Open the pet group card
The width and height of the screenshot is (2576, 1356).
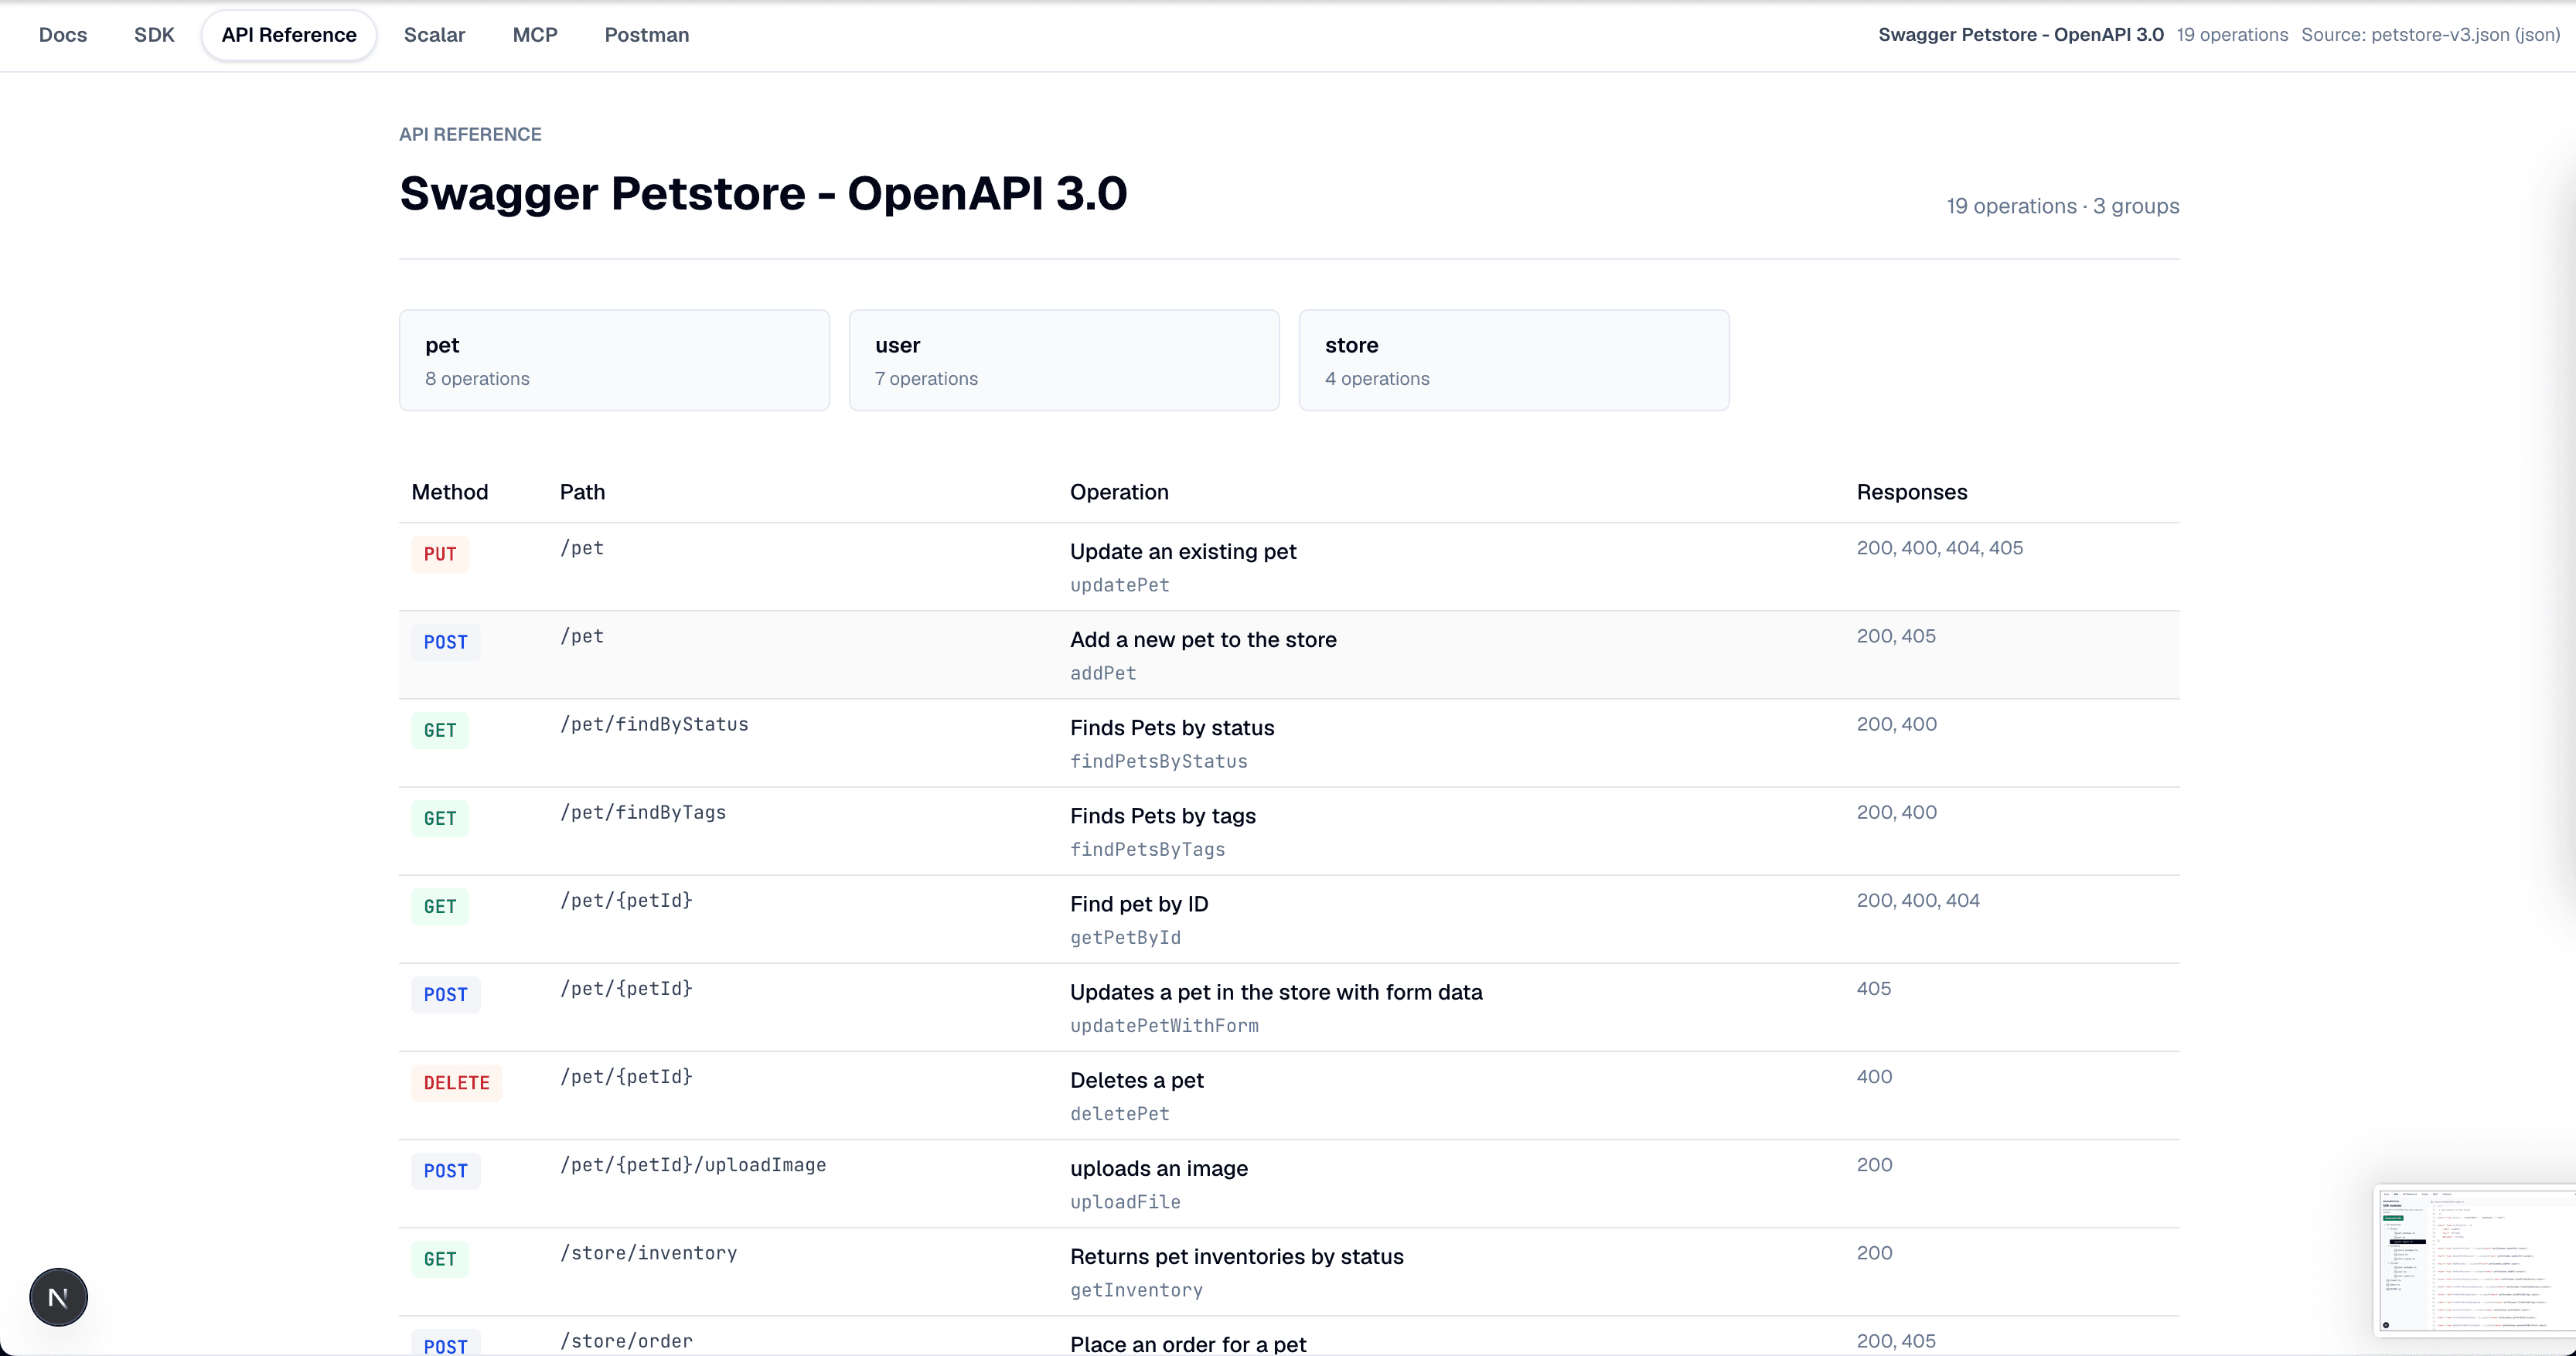(614, 360)
